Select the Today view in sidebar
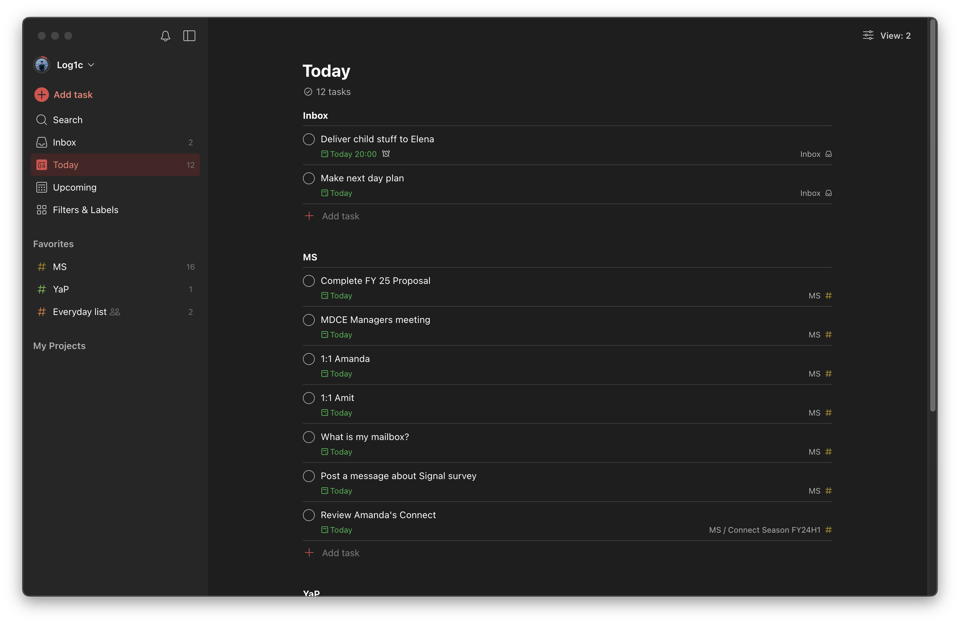 66,165
